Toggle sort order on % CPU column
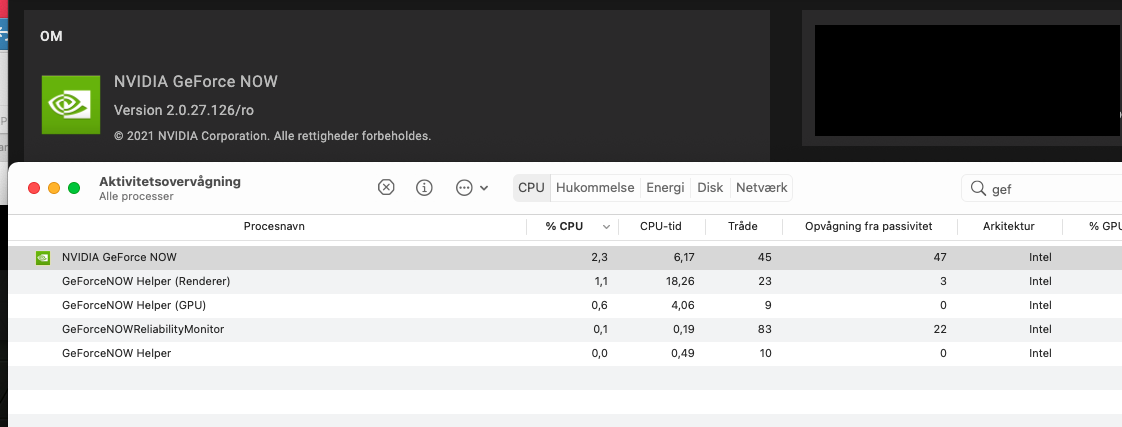The width and height of the screenshot is (1122, 427). point(572,227)
